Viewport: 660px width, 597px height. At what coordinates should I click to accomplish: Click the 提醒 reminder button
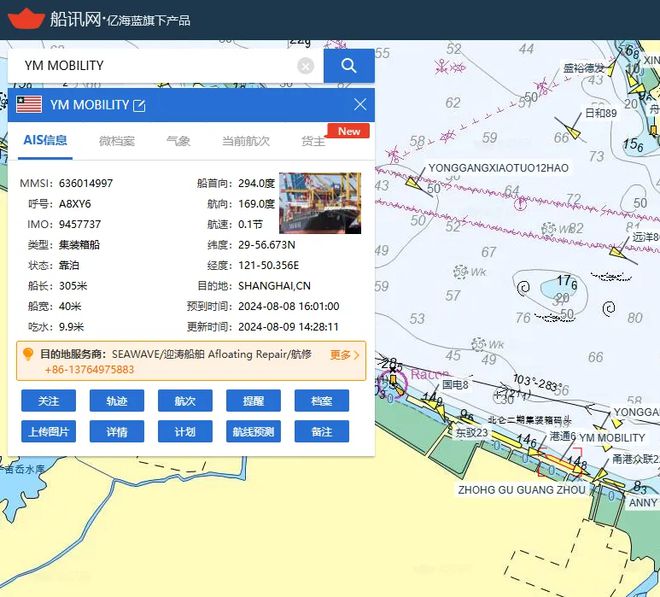tap(253, 401)
